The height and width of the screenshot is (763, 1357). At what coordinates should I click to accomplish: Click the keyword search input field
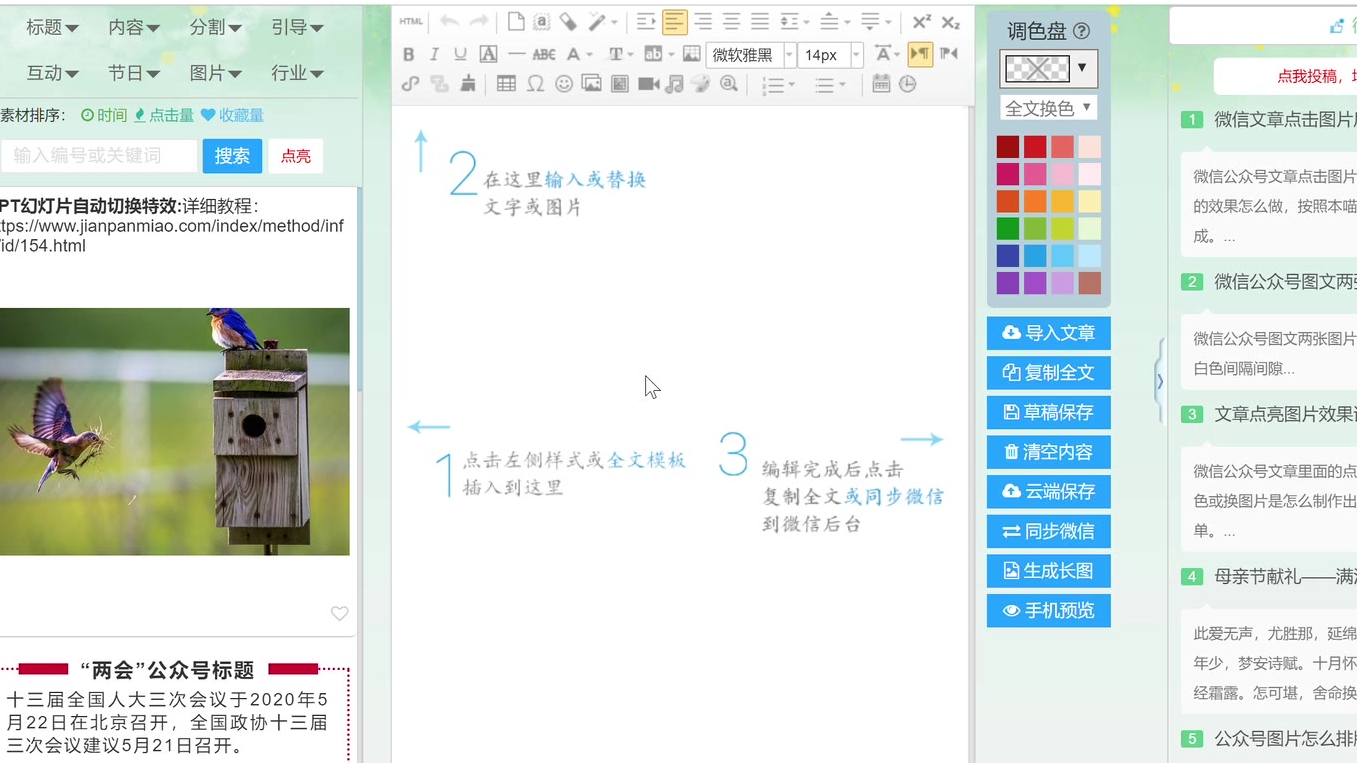point(99,156)
